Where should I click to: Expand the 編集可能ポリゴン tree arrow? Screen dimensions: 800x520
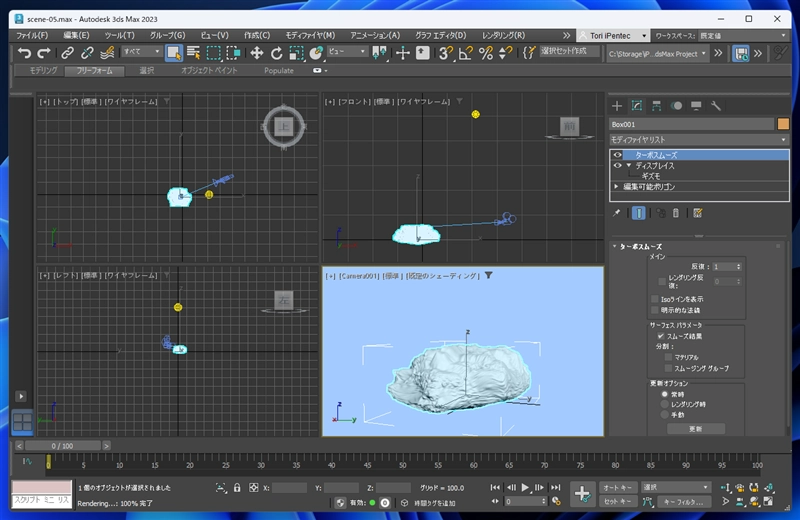pyautogui.click(x=616, y=186)
